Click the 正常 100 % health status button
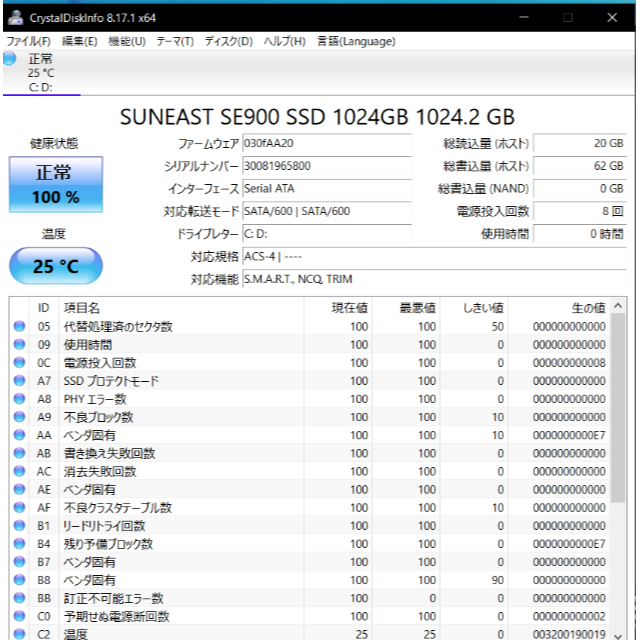 tap(56, 184)
